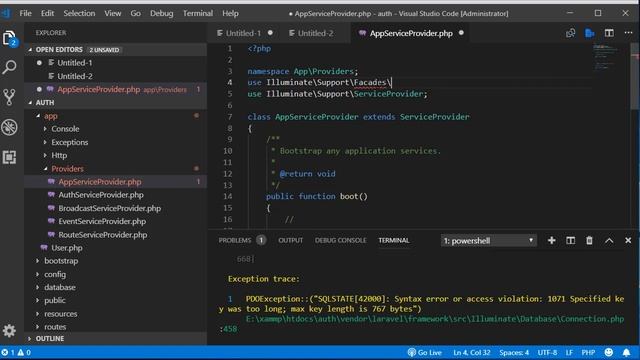Close the terminal panel
The image size is (640, 360).
tap(628, 240)
